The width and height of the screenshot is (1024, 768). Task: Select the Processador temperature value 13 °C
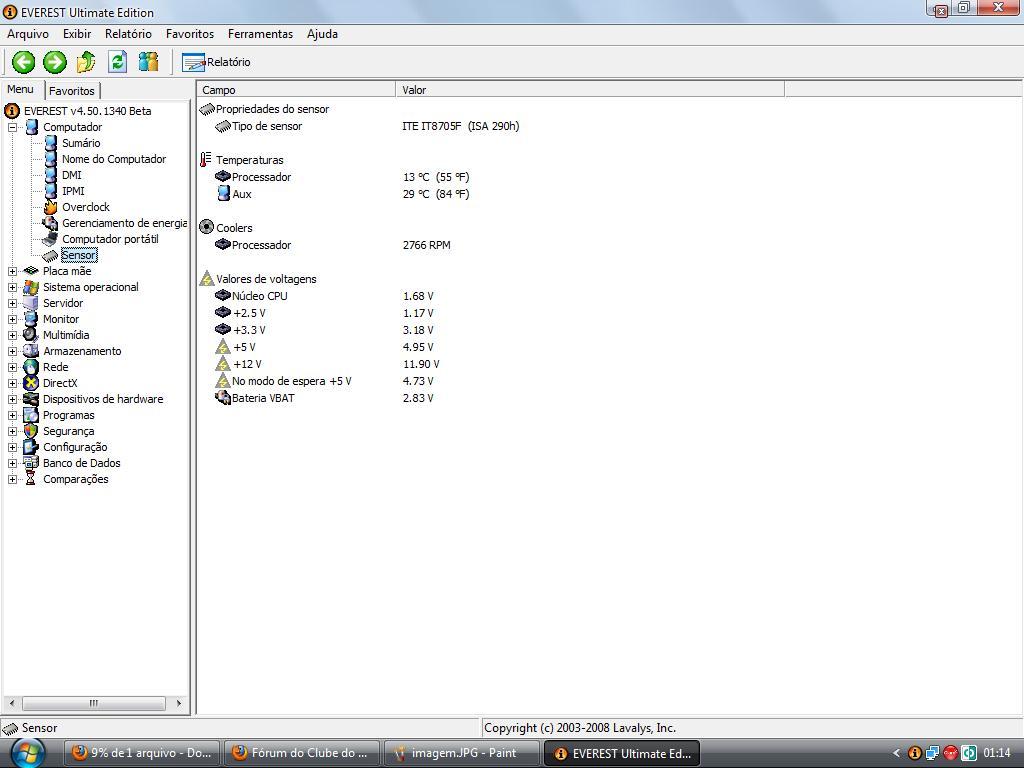click(436, 177)
